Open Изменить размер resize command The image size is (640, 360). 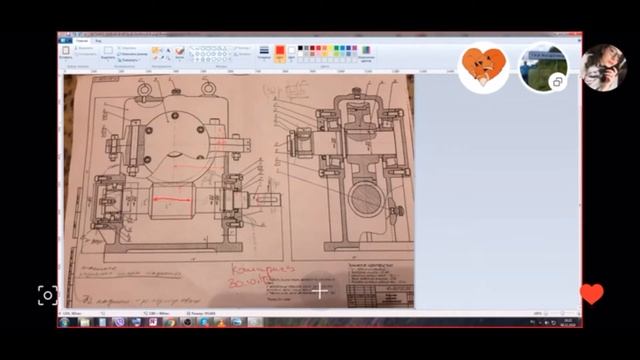(x=132, y=54)
